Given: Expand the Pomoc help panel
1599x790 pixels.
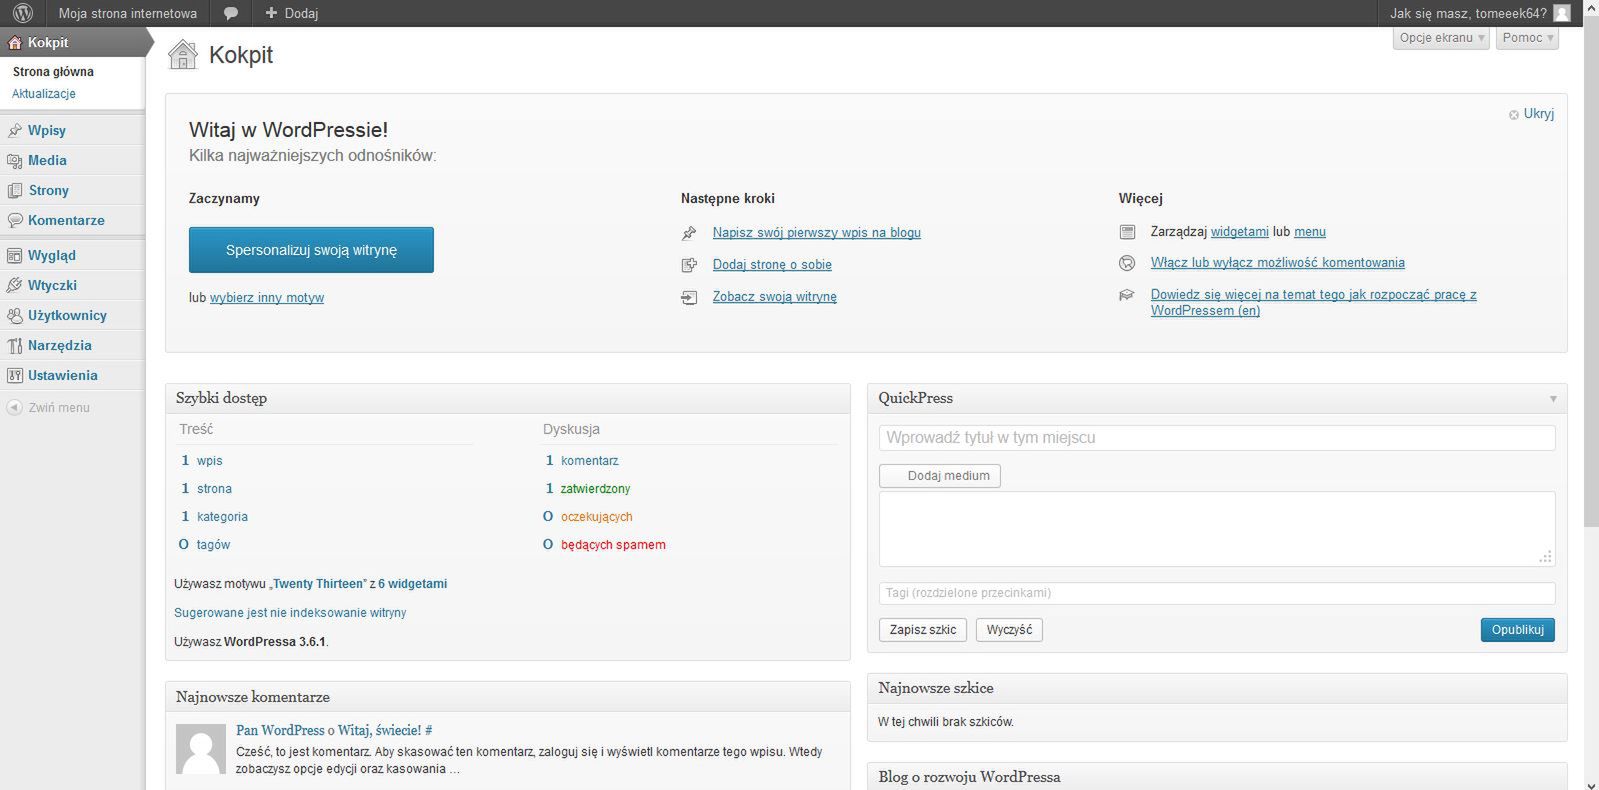Looking at the screenshot, I should [x=1528, y=38].
